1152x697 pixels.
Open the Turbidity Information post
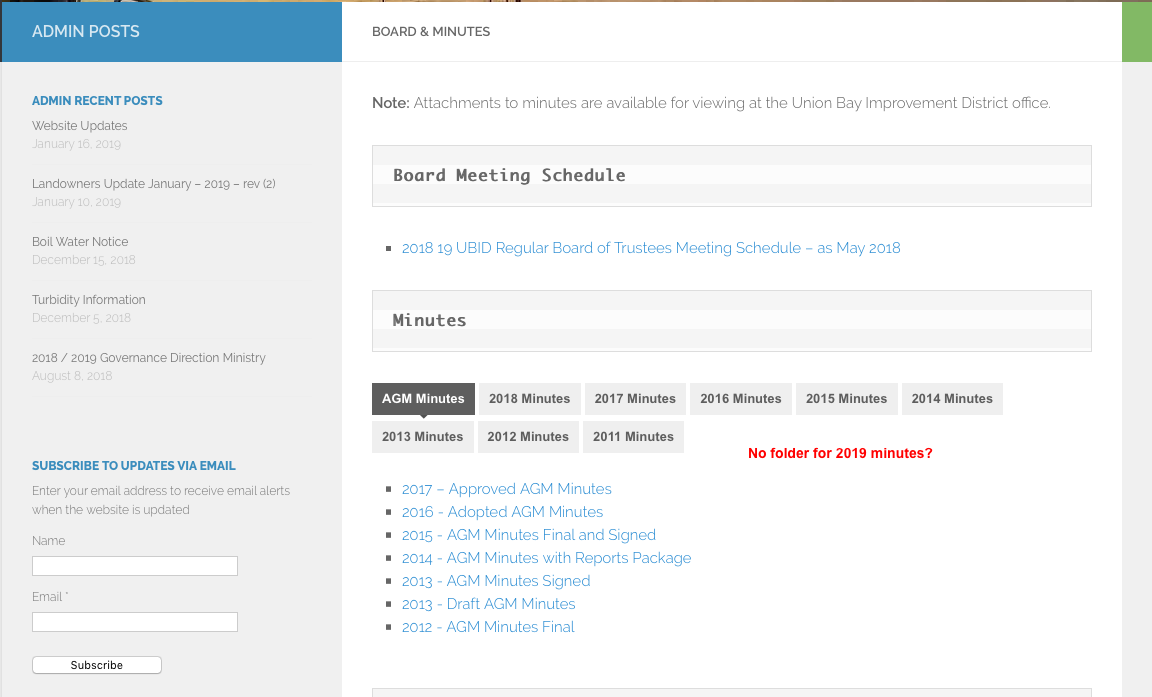tap(88, 300)
